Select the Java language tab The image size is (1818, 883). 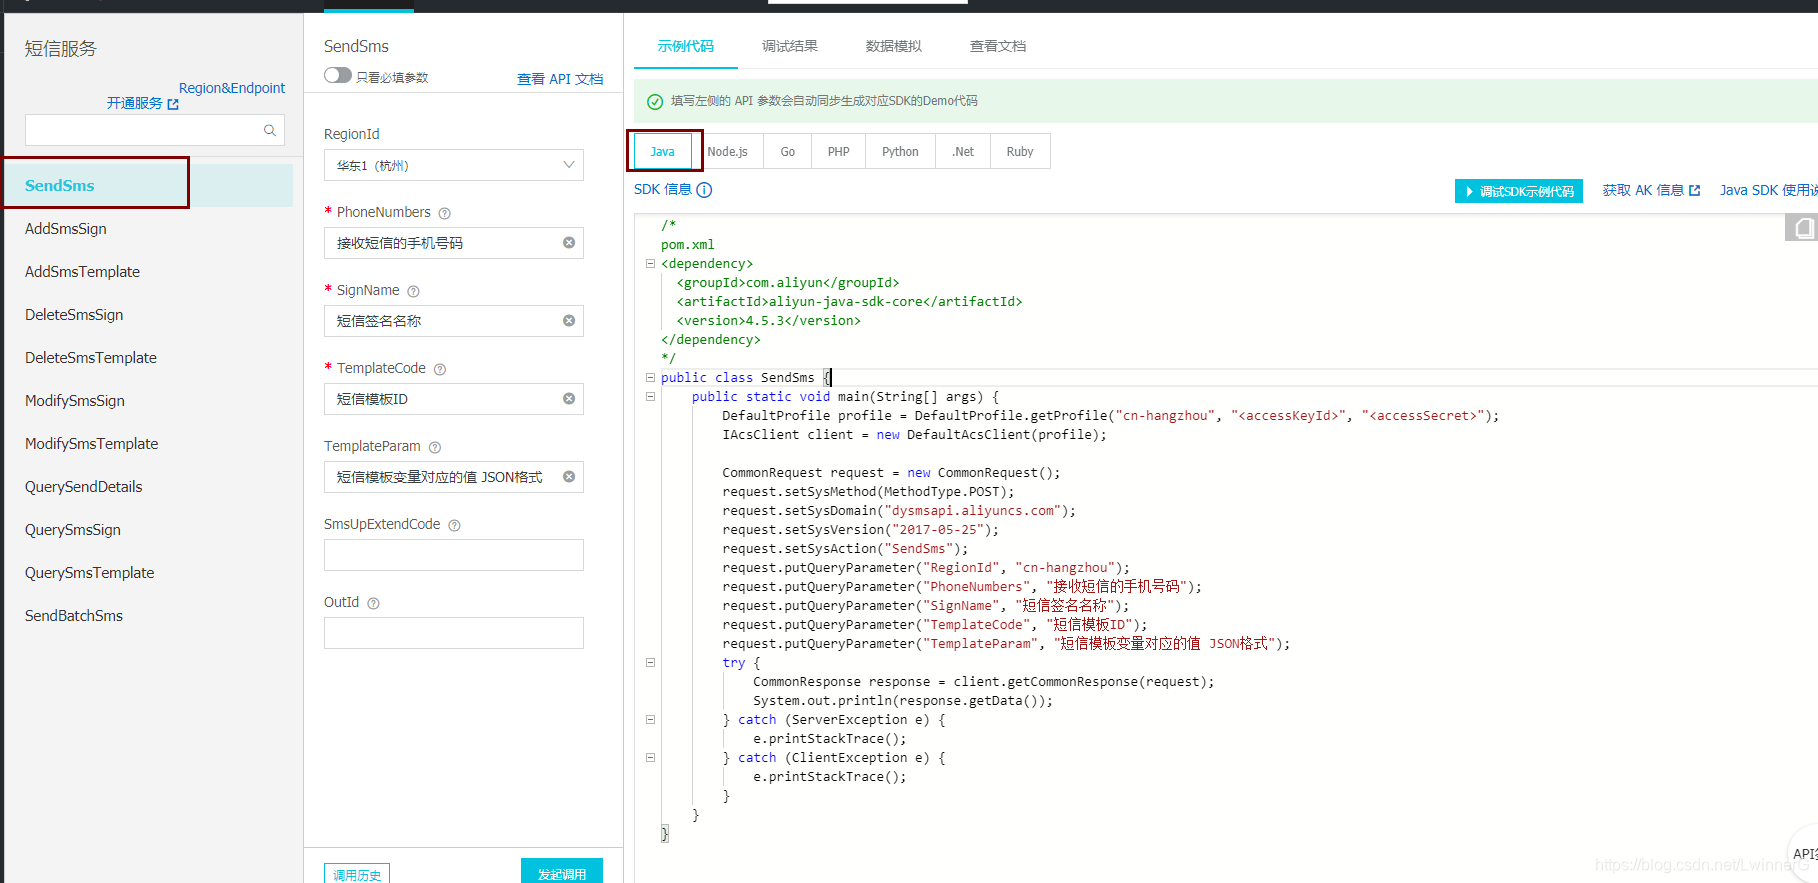[663, 152]
